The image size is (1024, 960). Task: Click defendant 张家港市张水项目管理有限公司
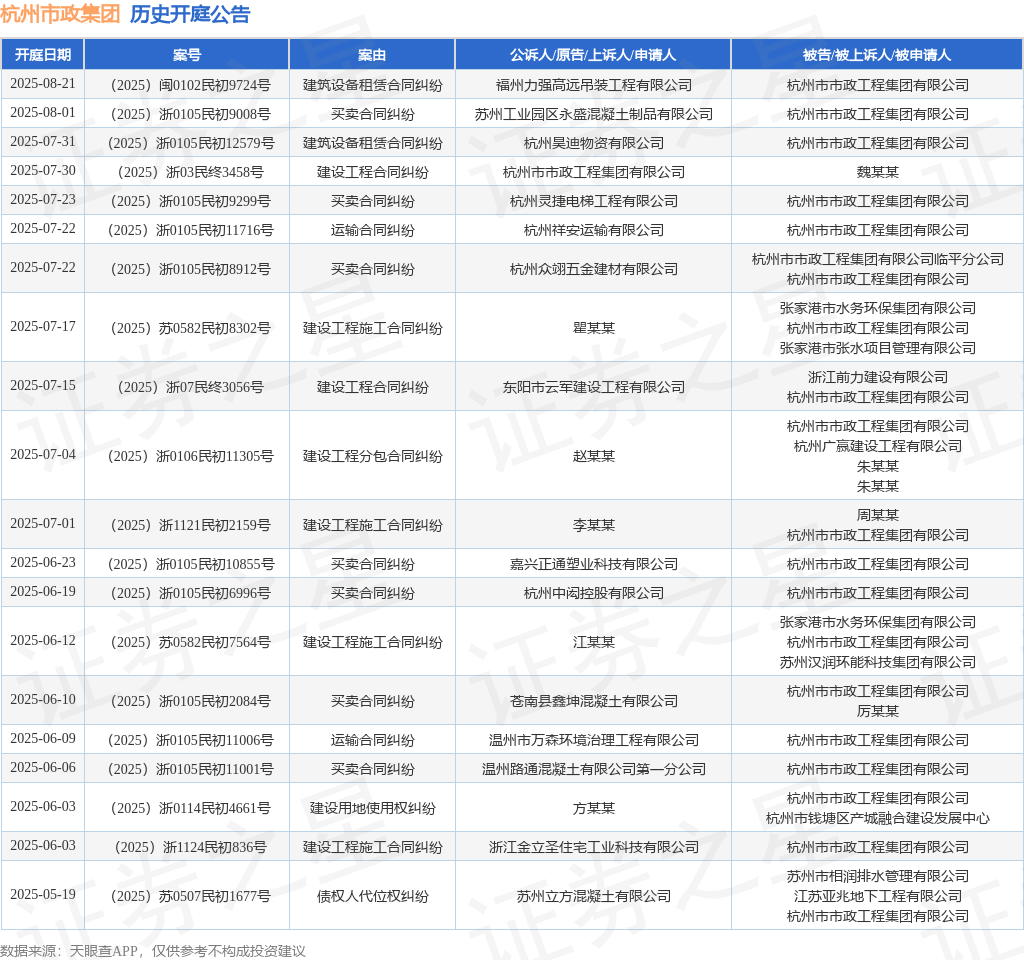point(878,348)
